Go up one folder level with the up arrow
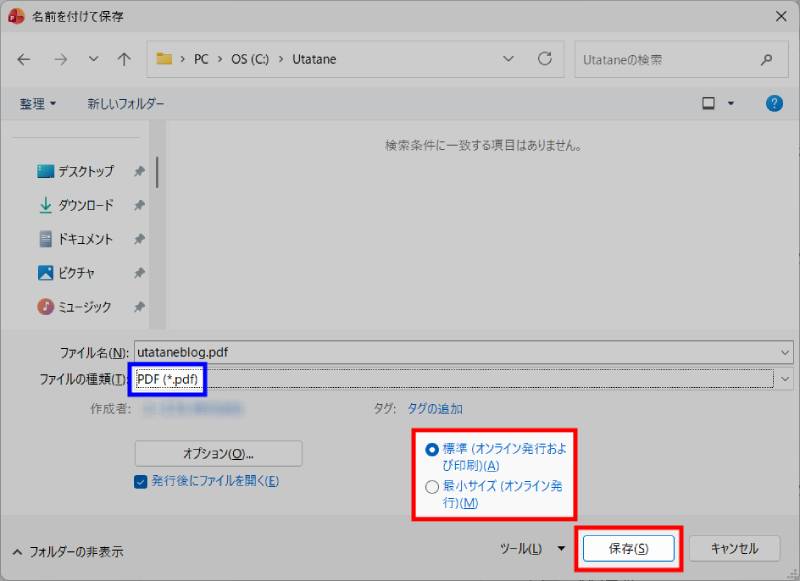This screenshot has width=800, height=581. pos(122,59)
